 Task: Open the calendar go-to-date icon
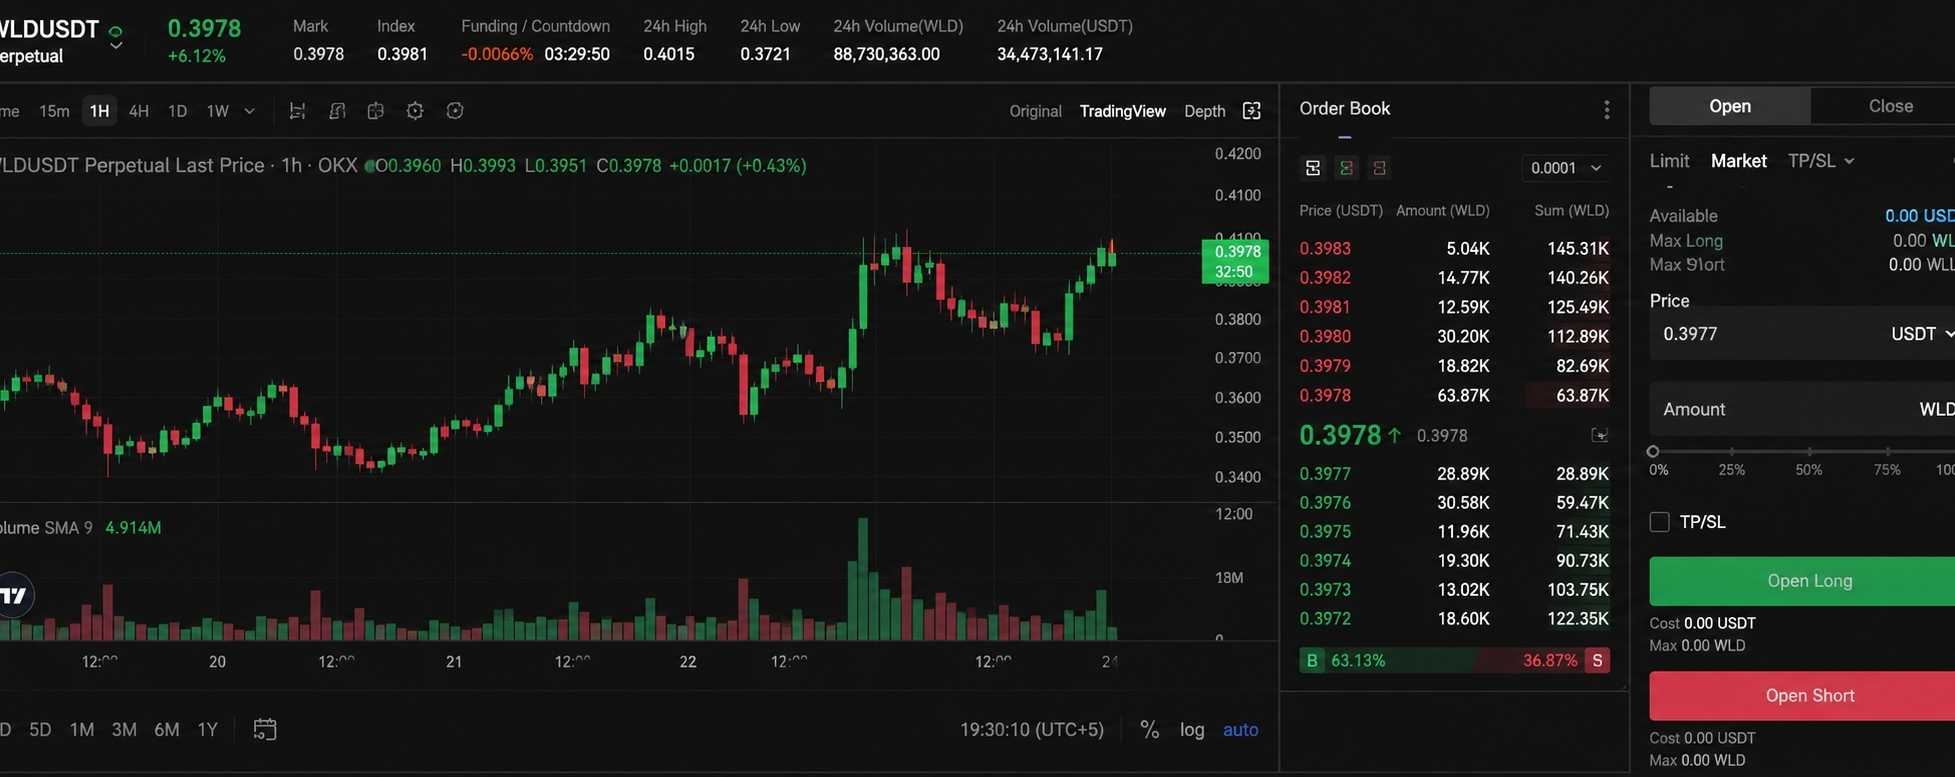pyautogui.click(x=264, y=729)
